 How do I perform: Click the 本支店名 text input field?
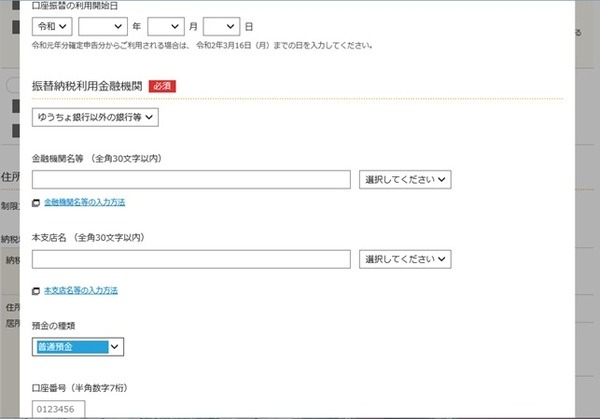[191, 259]
